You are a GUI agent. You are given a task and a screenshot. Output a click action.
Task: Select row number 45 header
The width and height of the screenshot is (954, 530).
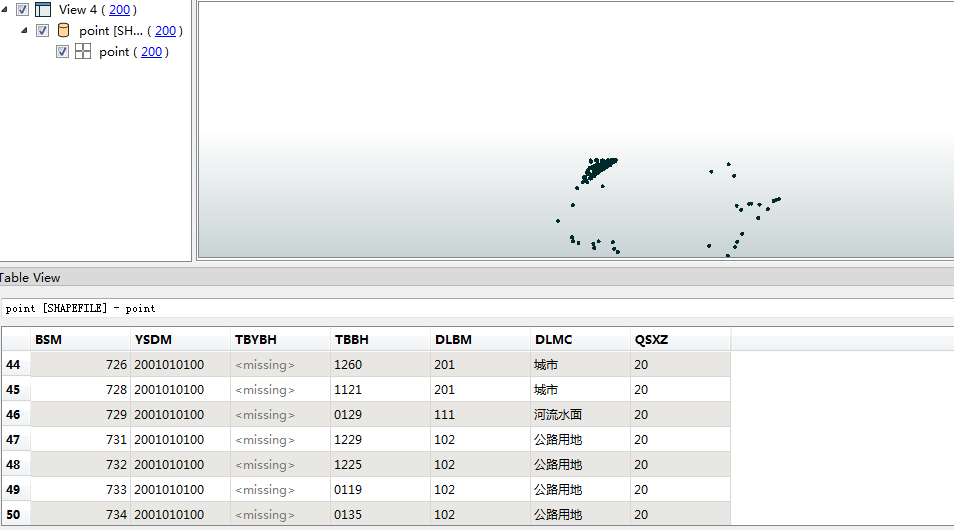point(16,389)
